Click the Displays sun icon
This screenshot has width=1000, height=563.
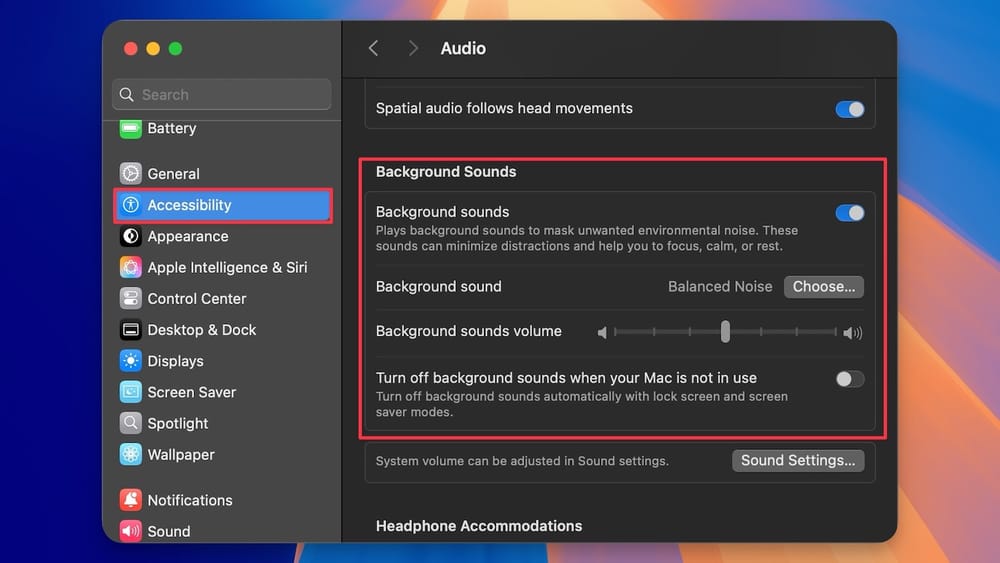(x=131, y=361)
